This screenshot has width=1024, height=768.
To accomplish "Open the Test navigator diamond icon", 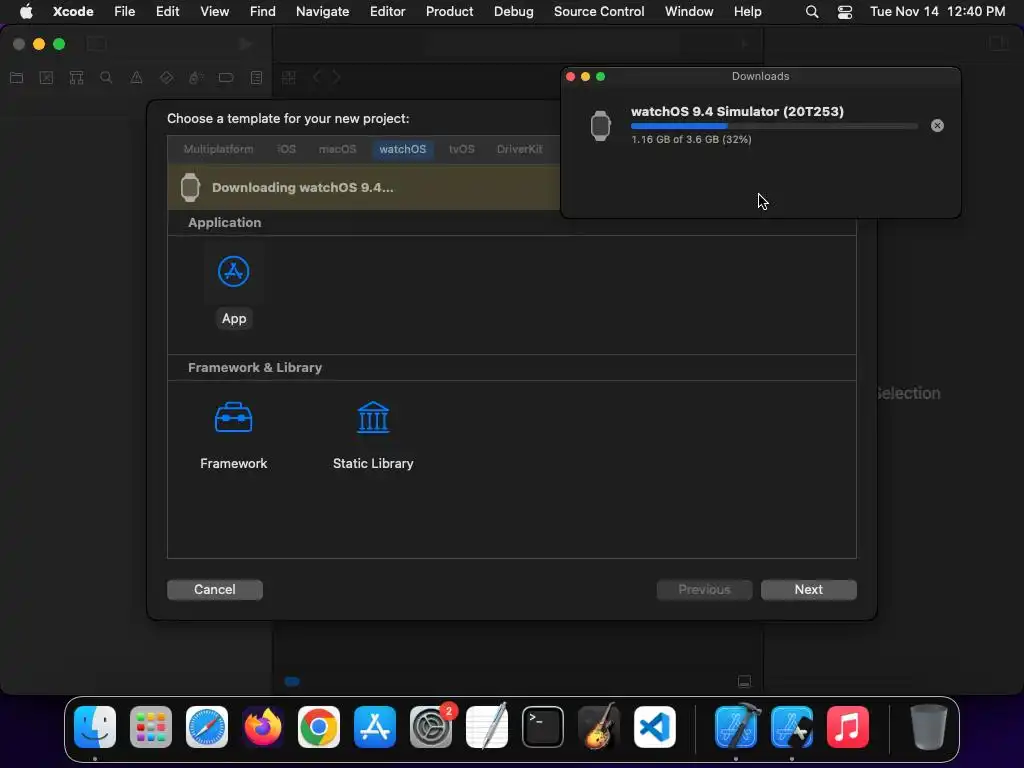I will (166, 78).
